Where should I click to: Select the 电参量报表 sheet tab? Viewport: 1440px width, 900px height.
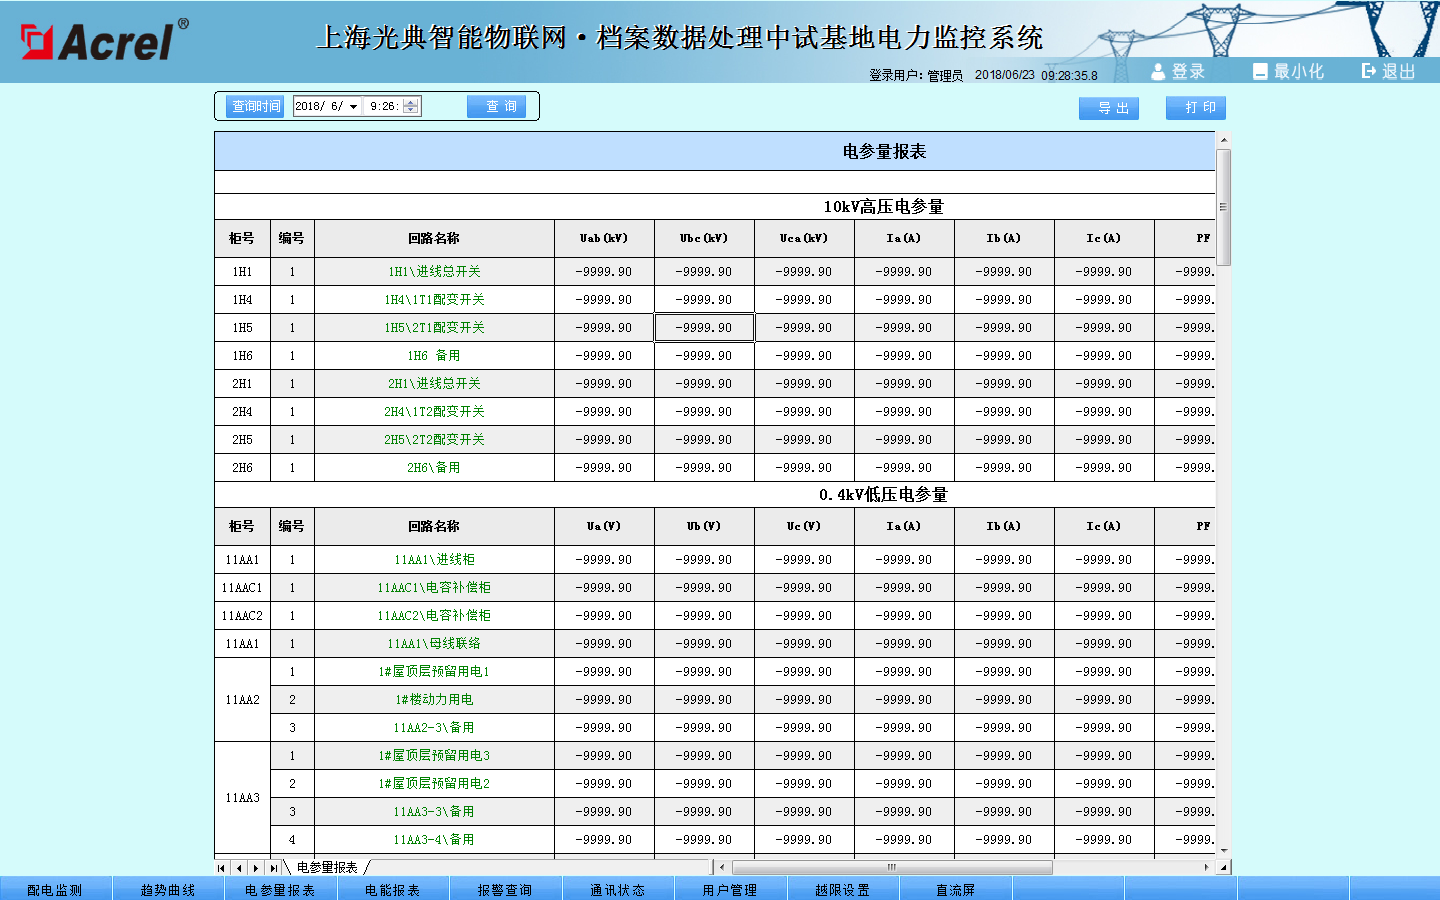tap(327, 868)
